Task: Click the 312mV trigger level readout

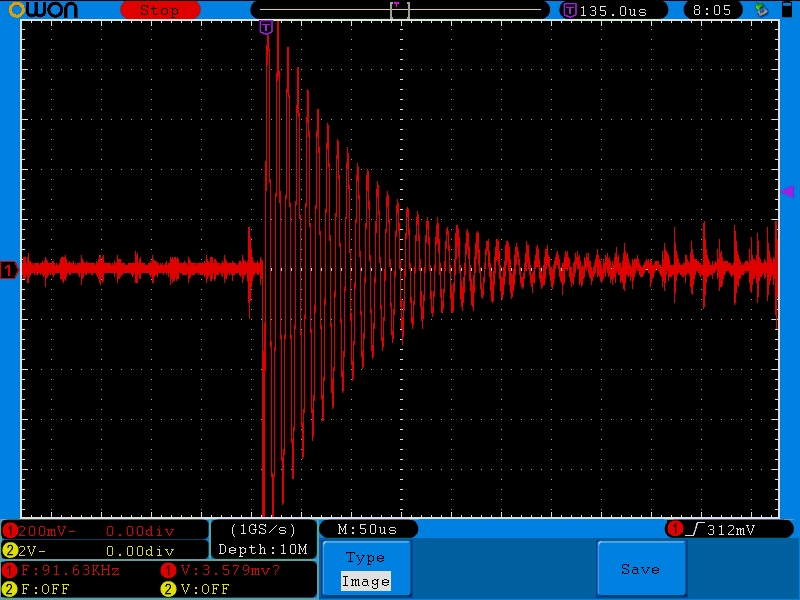Action: click(731, 530)
